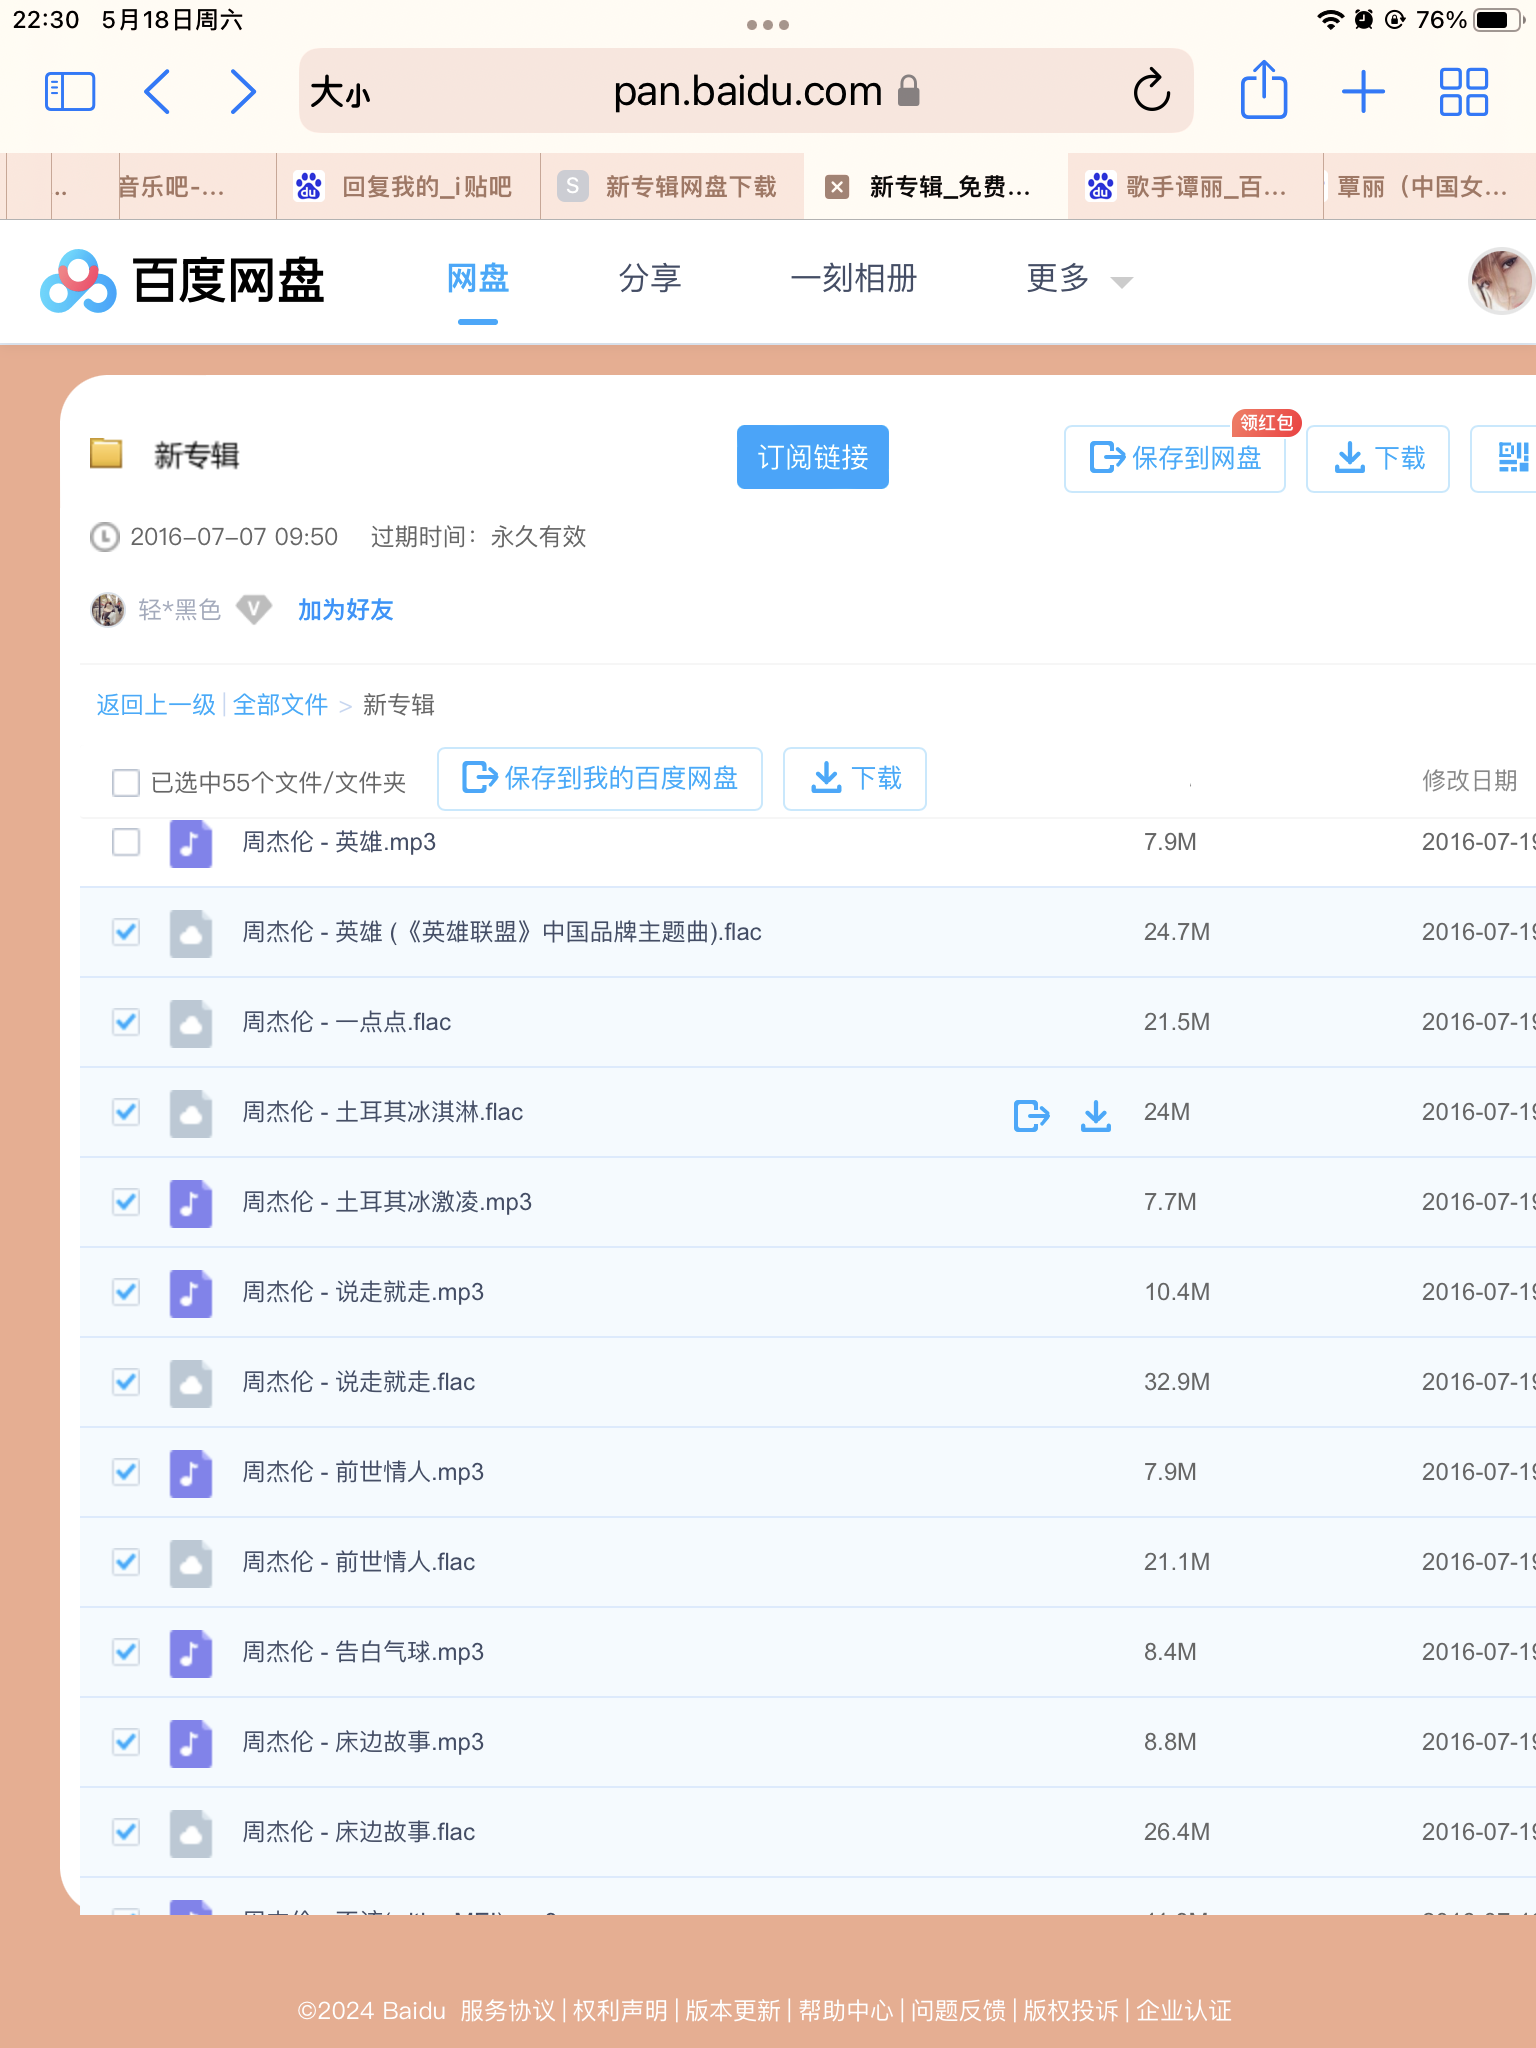Click 加为好友 link
This screenshot has height=2048, width=1536.
point(345,610)
